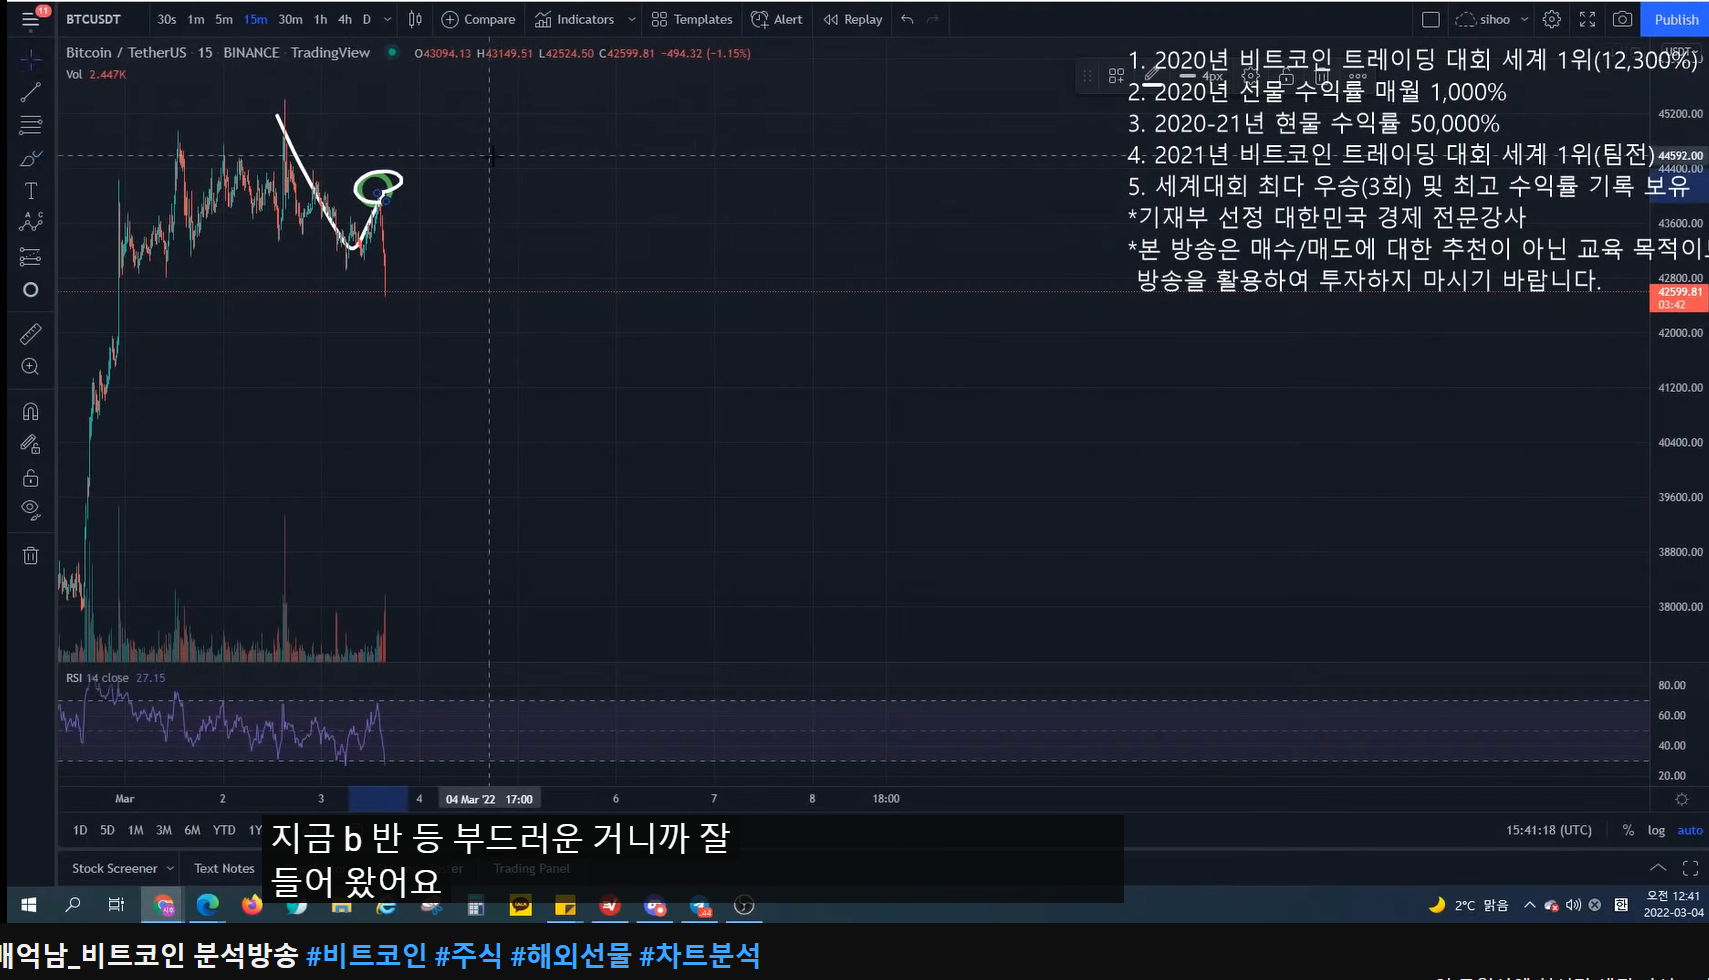Open the icons and shapes tool
Screen dimensions: 1709x980
pos(31,290)
